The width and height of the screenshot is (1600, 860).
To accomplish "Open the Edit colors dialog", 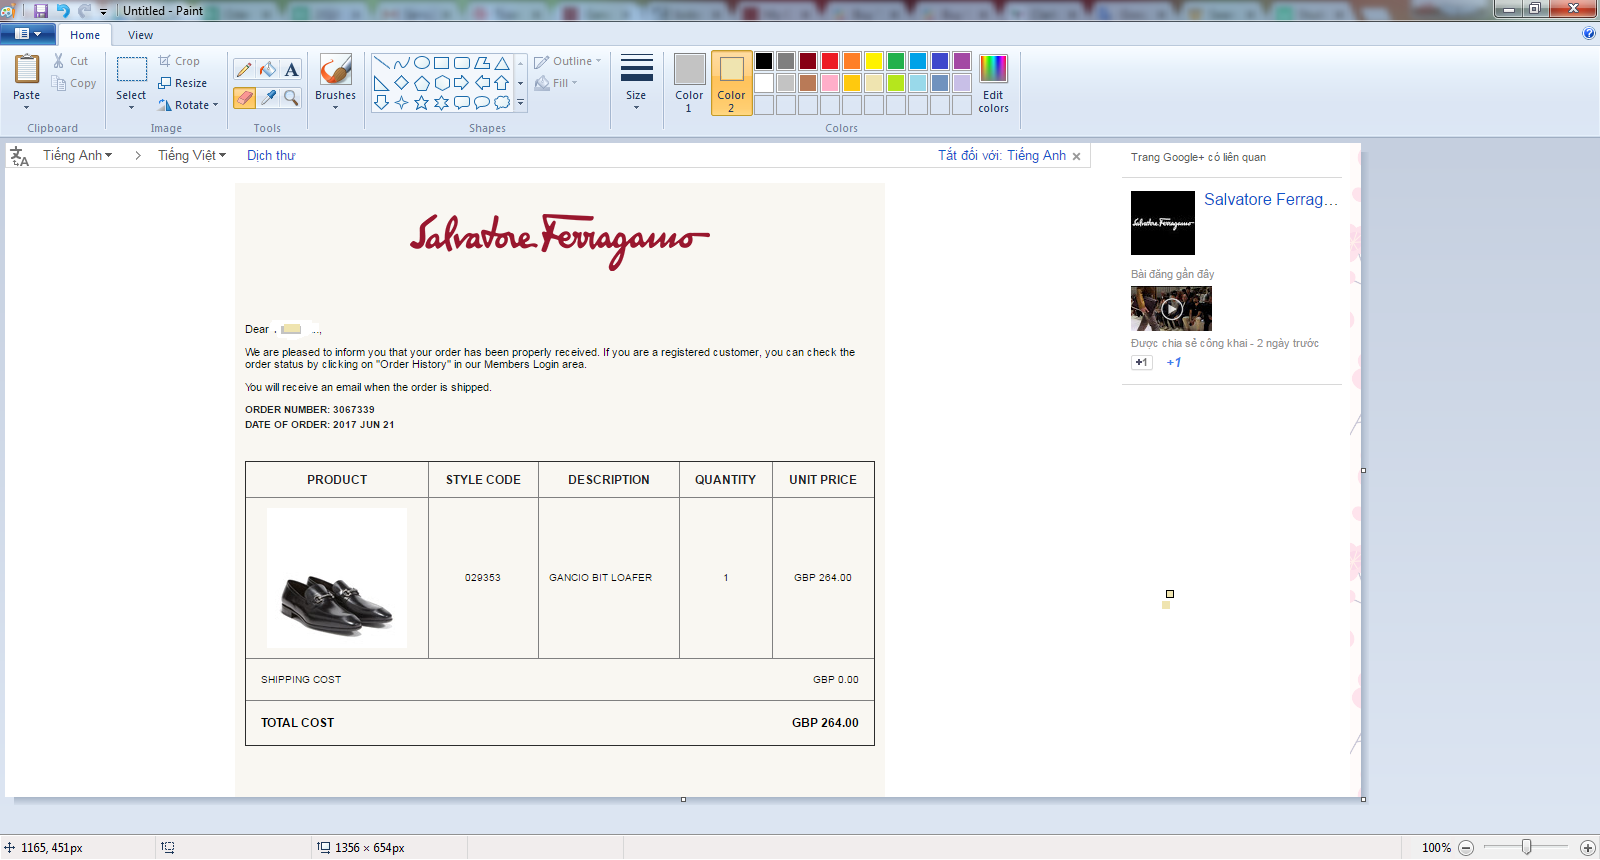I will (993, 82).
